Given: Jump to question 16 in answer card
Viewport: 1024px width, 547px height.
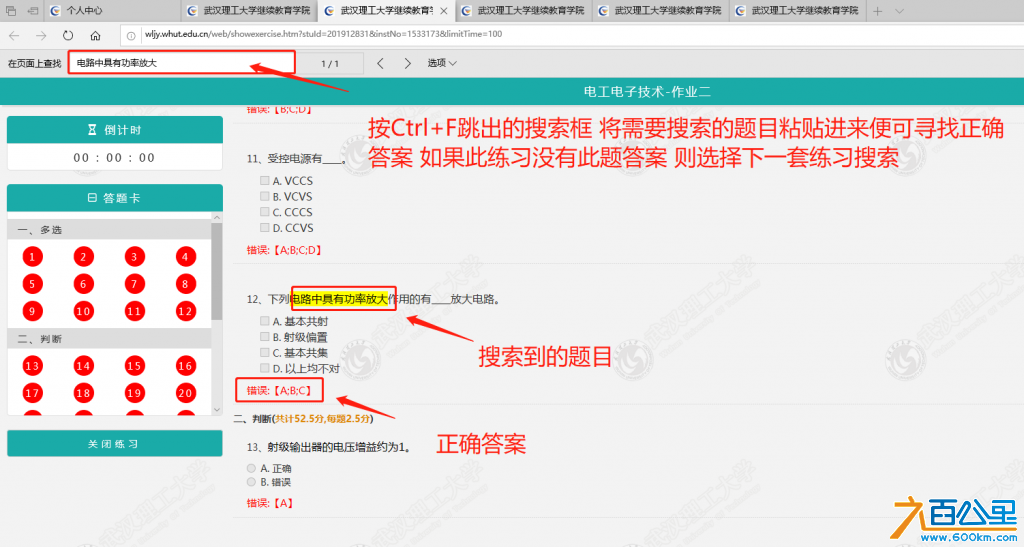Looking at the screenshot, I should click(185, 366).
